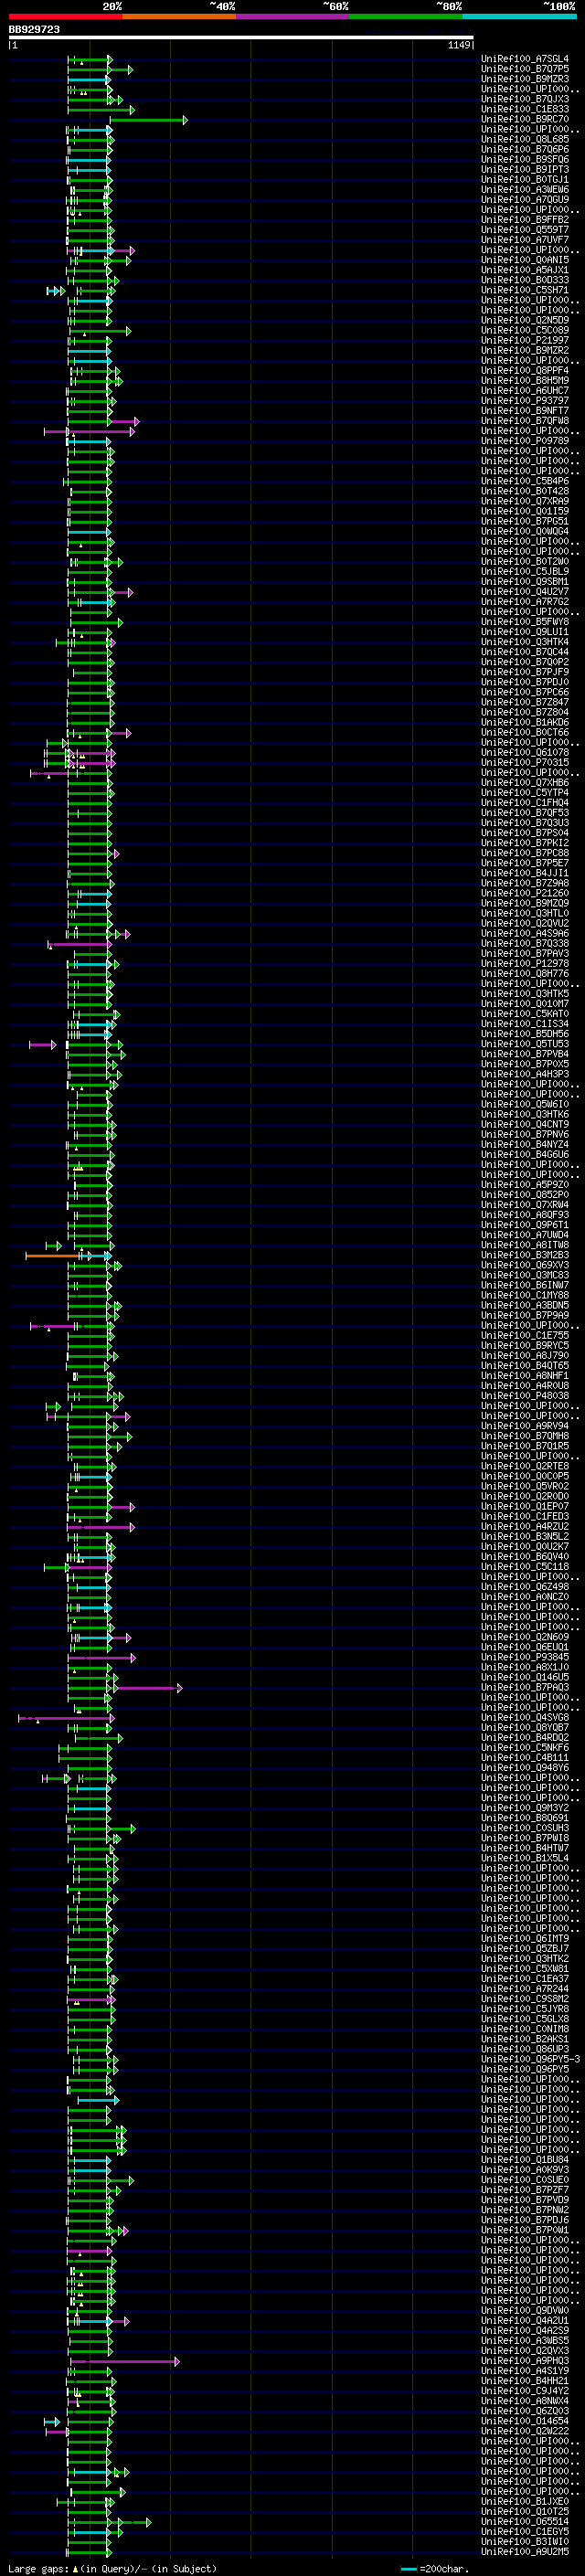Click UniRef100_A7QGU9 label

pyautogui.click(x=525, y=200)
